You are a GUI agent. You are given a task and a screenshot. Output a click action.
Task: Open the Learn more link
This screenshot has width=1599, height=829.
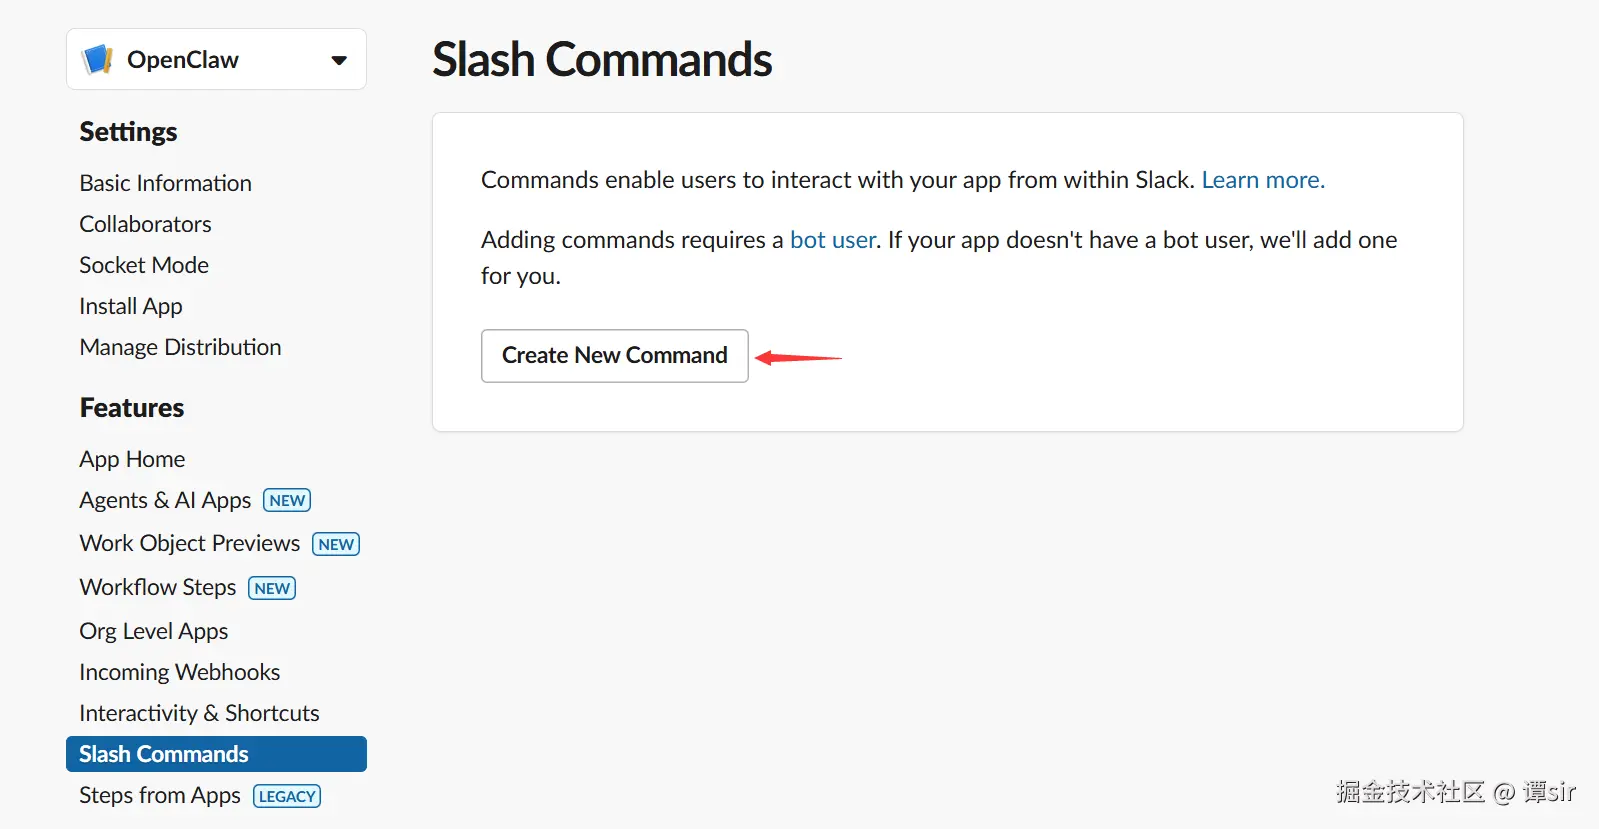click(1262, 180)
